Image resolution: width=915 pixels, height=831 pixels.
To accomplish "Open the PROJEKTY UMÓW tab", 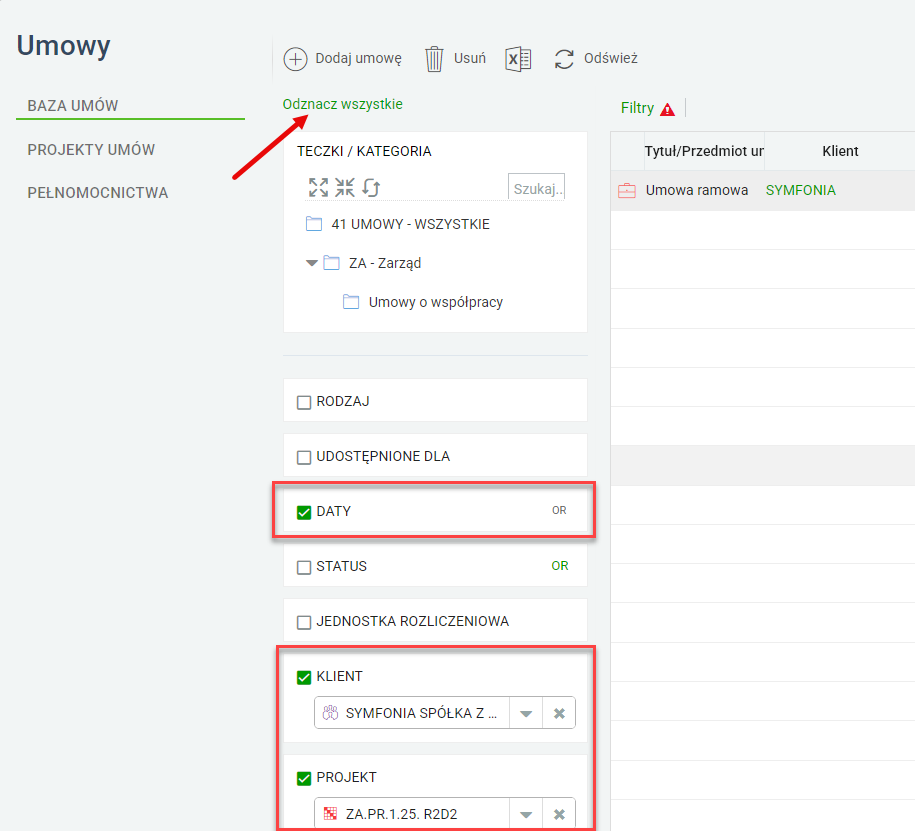I will point(91,149).
